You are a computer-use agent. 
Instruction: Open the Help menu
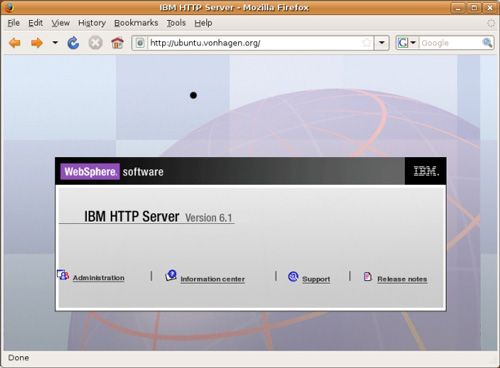pos(203,23)
